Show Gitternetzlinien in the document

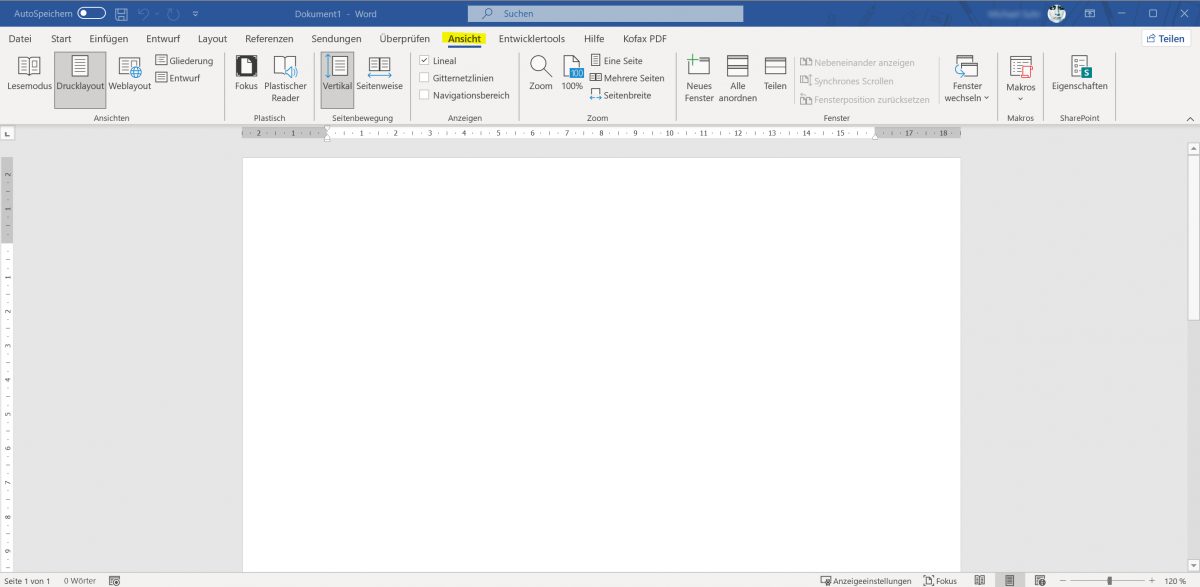(425, 76)
